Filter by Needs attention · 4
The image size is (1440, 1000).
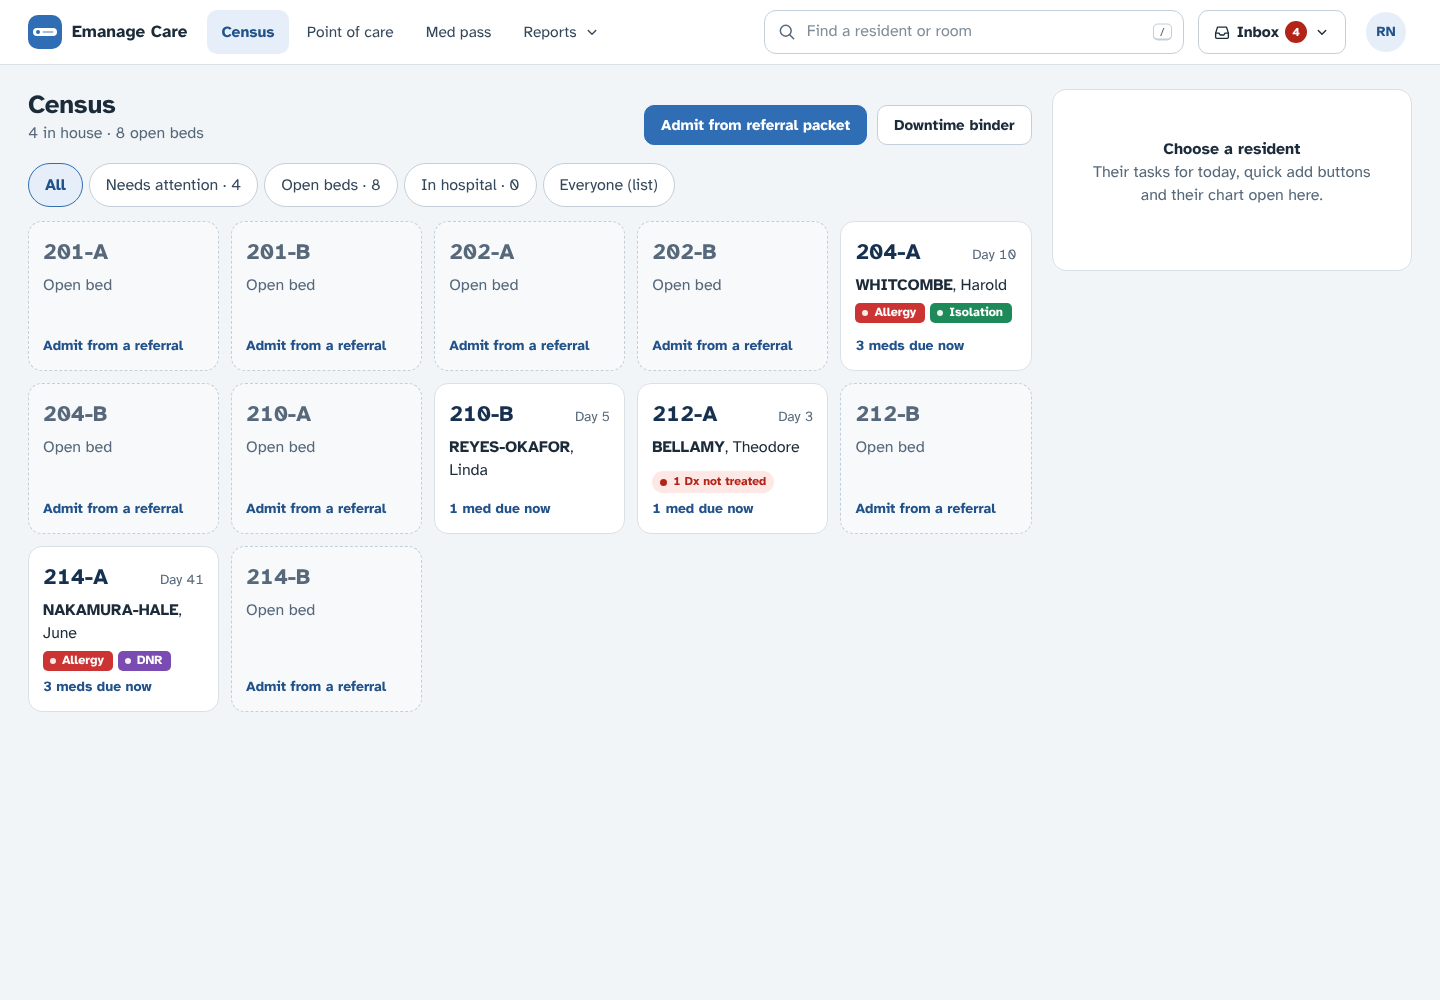(x=173, y=185)
